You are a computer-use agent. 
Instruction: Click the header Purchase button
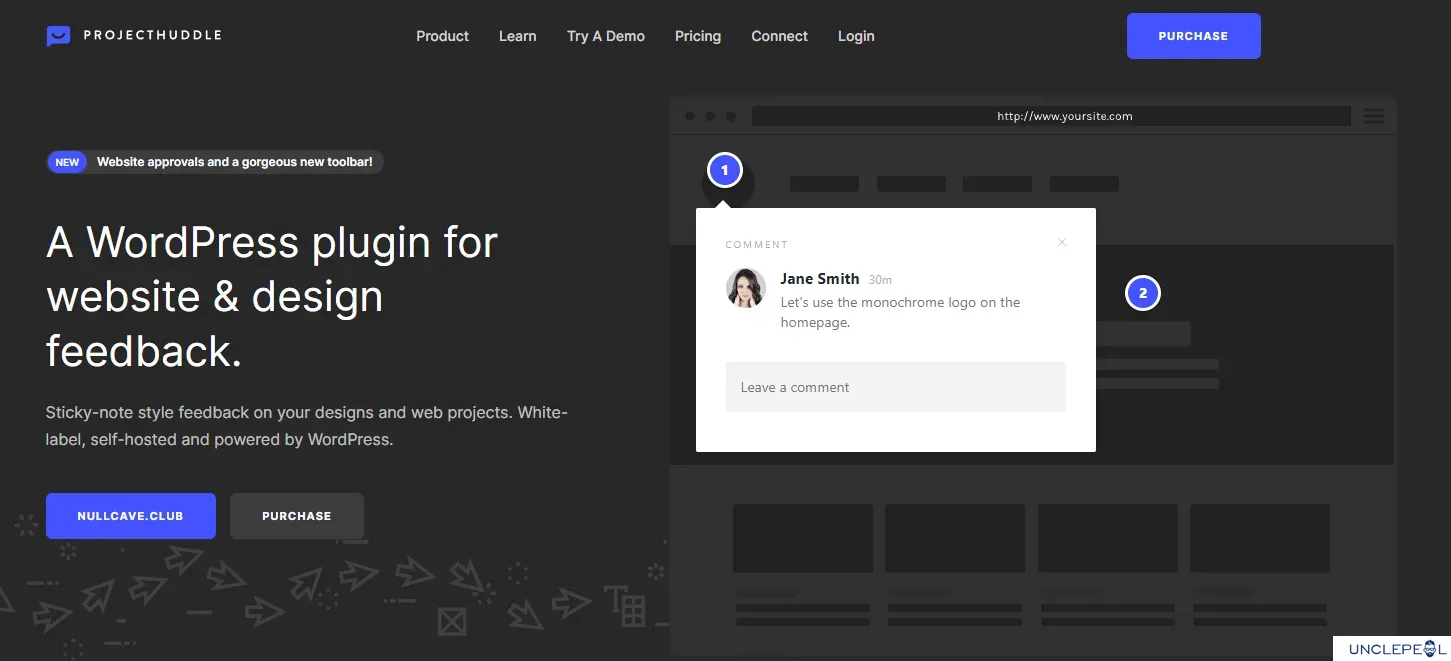(1193, 36)
